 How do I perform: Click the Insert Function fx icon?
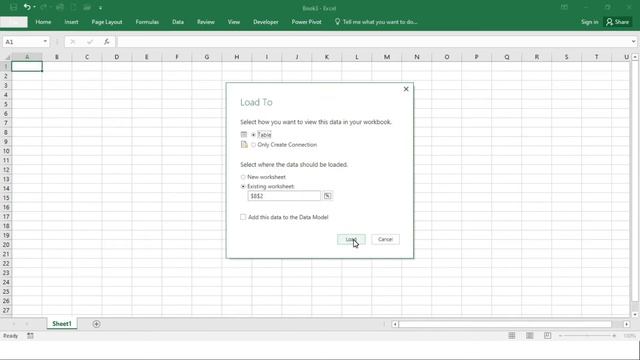[107, 42]
